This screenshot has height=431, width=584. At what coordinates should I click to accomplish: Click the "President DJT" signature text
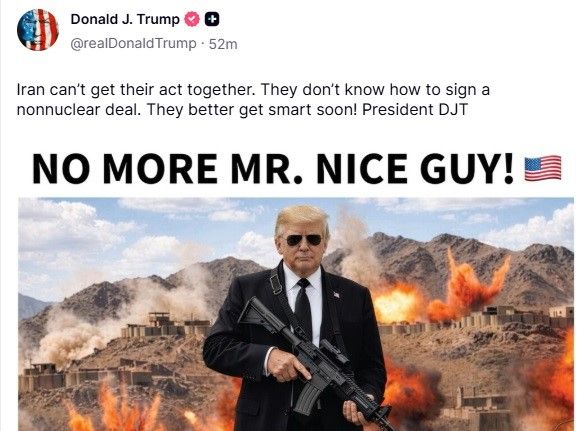pyautogui.click(x=415, y=110)
